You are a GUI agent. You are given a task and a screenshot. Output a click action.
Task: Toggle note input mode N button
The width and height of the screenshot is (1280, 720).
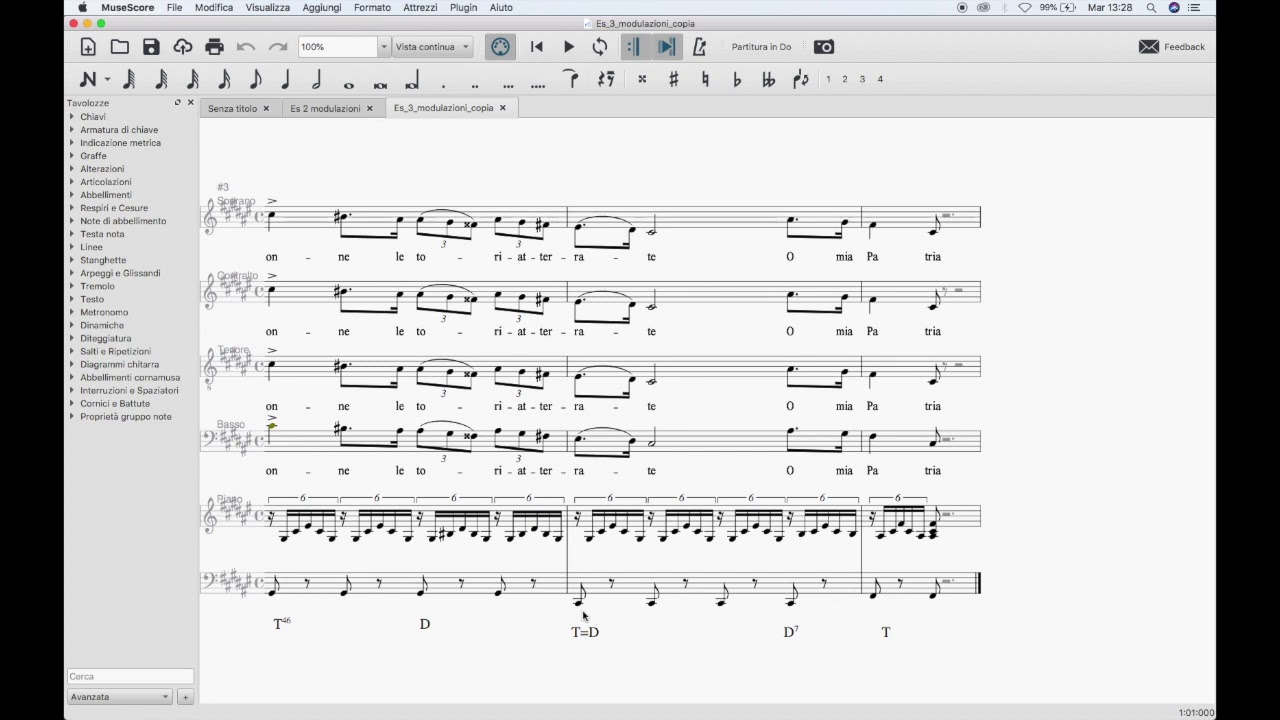pyautogui.click(x=88, y=79)
